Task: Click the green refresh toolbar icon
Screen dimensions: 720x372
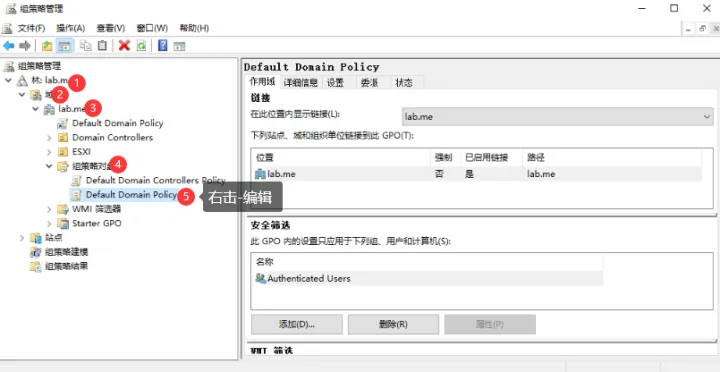Action: click(141, 45)
